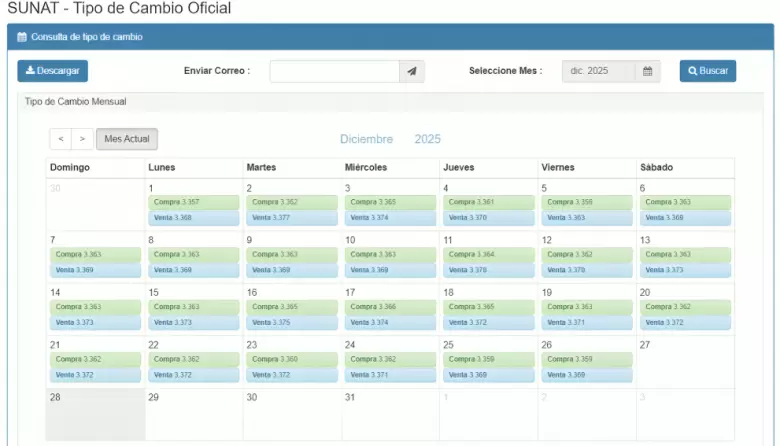
Task: Click Venta 3.375 entry on December 16
Action: pos(291,322)
